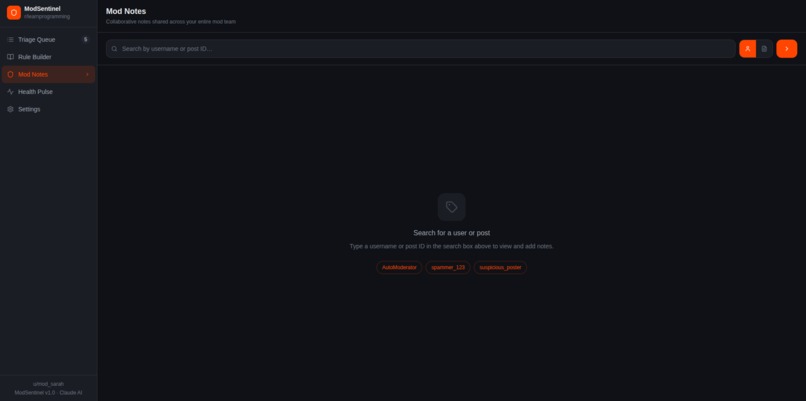The height and width of the screenshot is (401, 806).
Task: Click the 'Type a username or post ID' hint
Action: coord(451,246)
